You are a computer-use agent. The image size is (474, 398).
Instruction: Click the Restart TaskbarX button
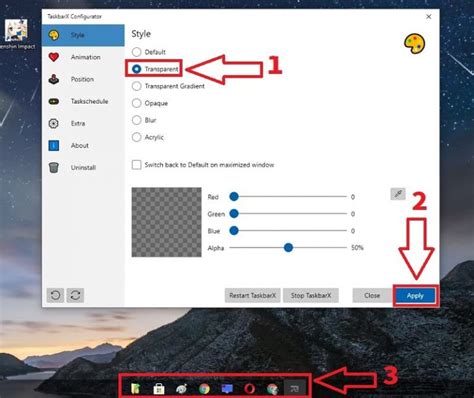252,295
